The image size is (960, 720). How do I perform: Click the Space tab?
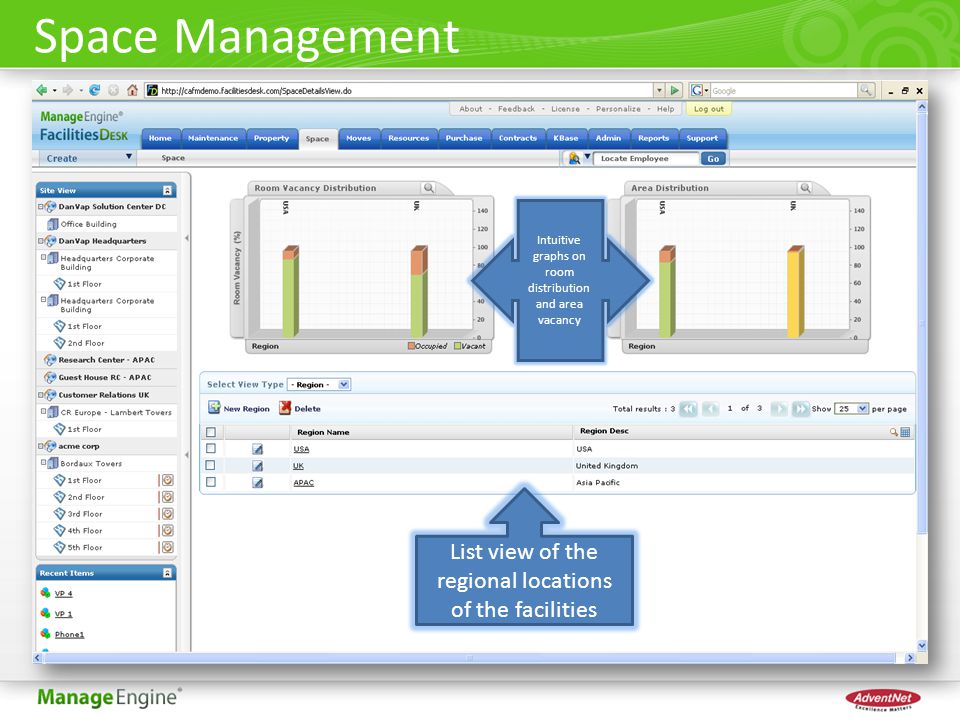point(317,139)
